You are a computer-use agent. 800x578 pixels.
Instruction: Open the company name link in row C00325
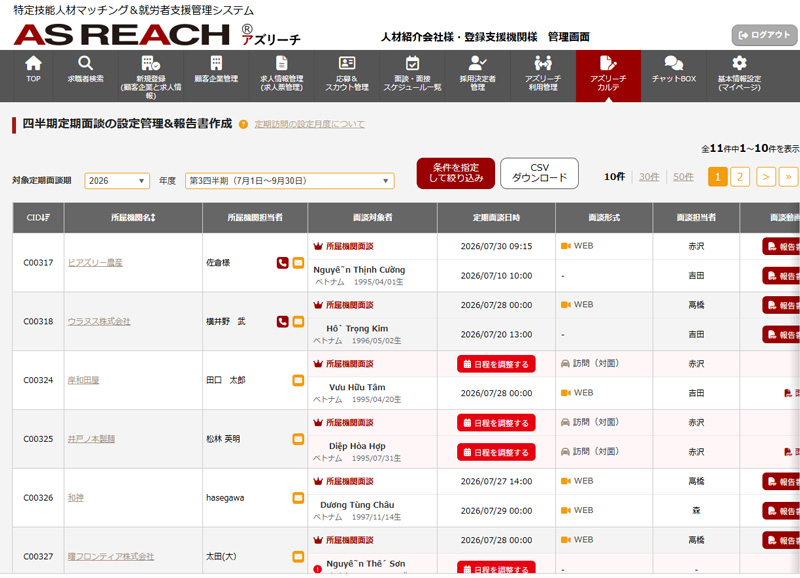coord(91,439)
